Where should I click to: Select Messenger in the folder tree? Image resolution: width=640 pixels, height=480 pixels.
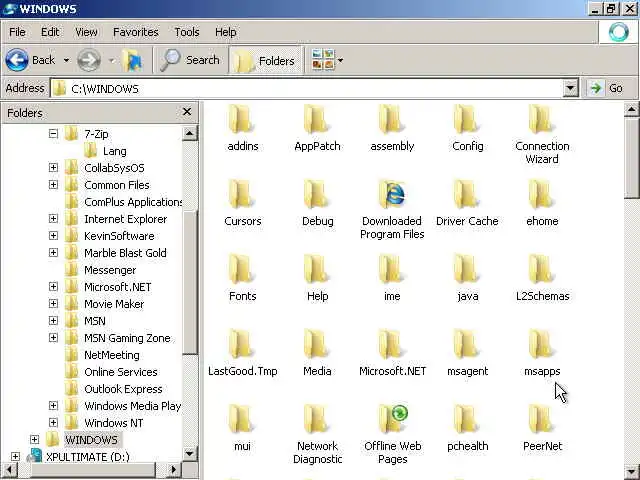click(110, 270)
